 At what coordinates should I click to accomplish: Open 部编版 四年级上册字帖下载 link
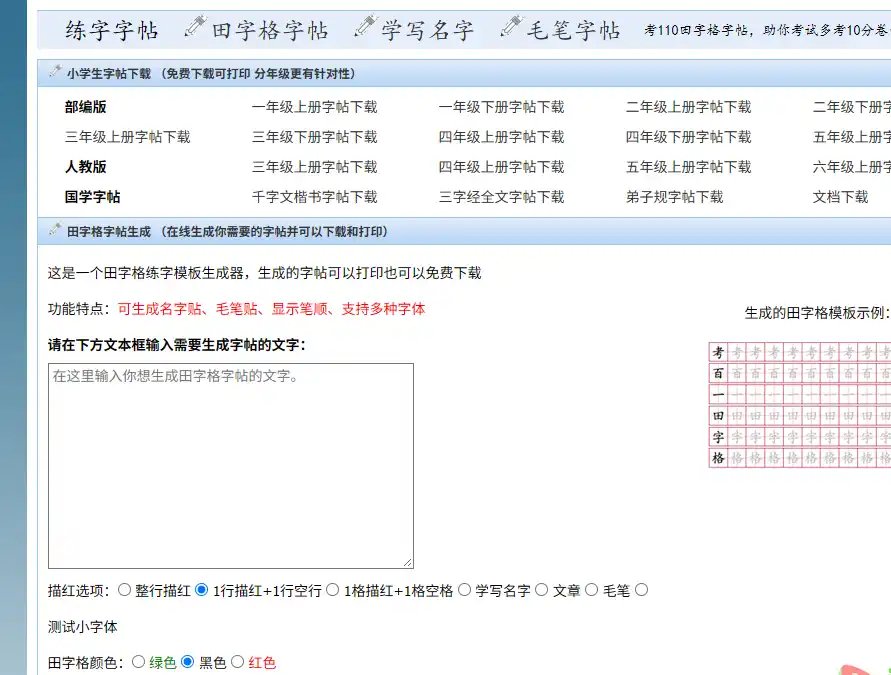pyautogui.click(x=501, y=137)
